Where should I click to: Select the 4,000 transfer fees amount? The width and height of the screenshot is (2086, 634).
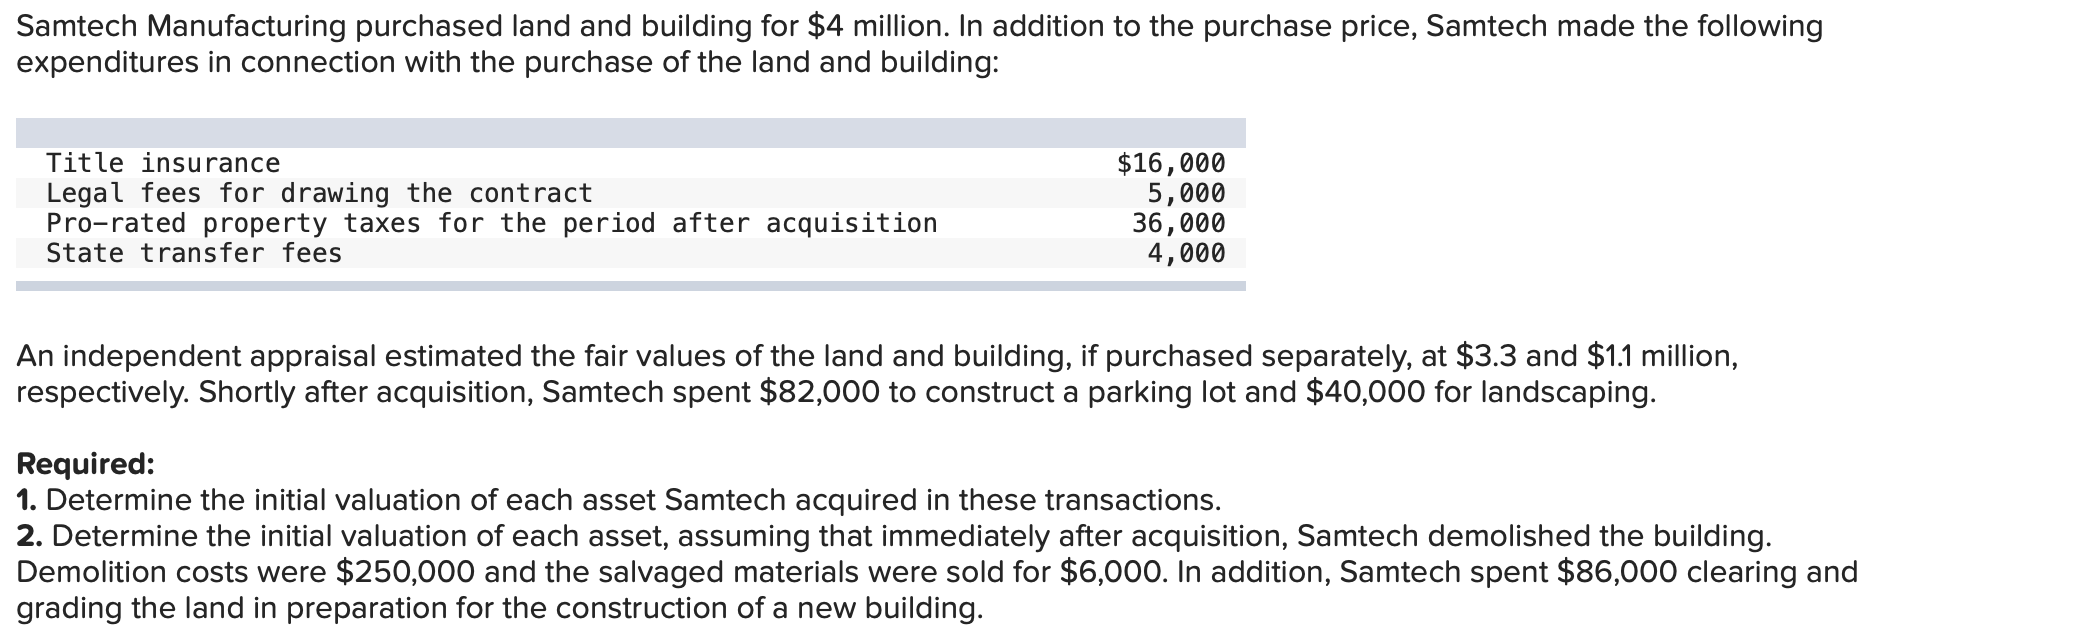point(1186,253)
